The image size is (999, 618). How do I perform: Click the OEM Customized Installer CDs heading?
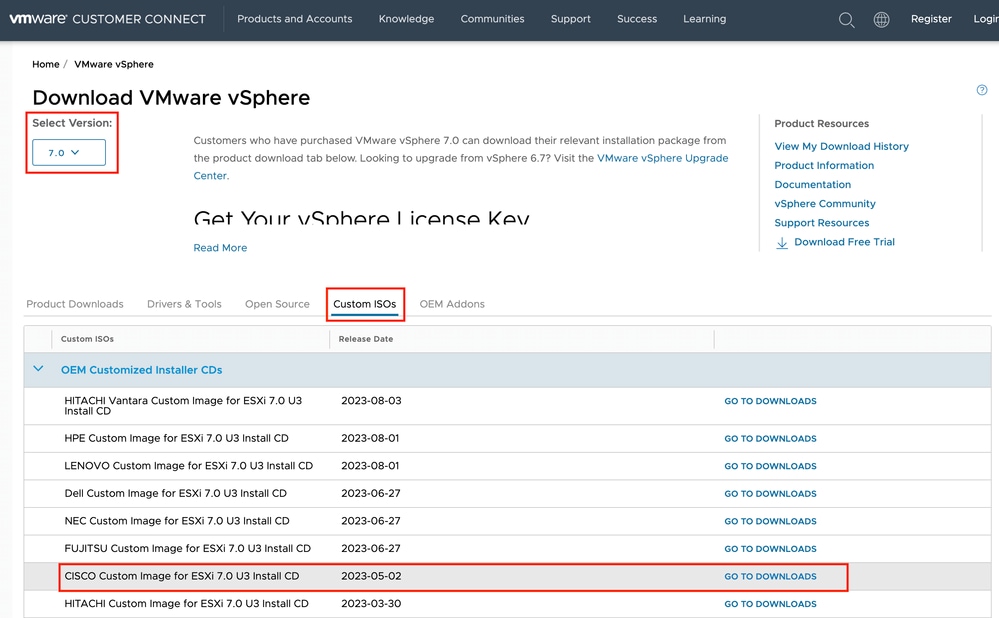tap(141, 370)
